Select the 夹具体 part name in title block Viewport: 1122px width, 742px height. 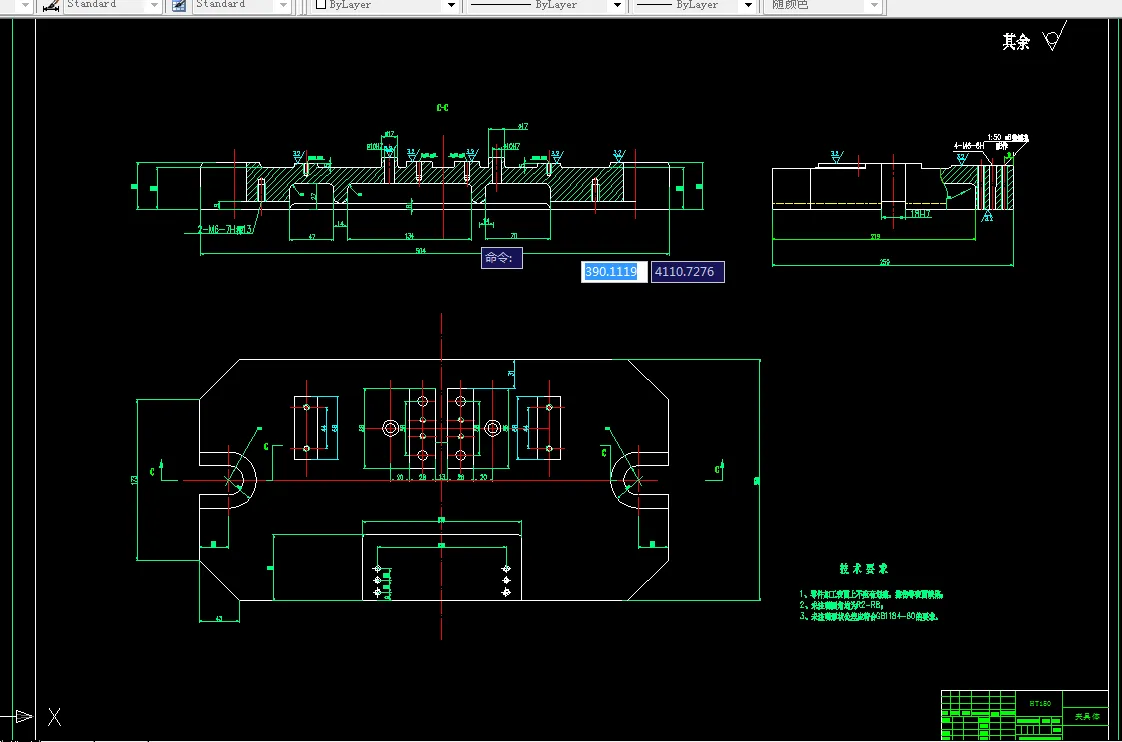pyautogui.click(x=1086, y=716)
